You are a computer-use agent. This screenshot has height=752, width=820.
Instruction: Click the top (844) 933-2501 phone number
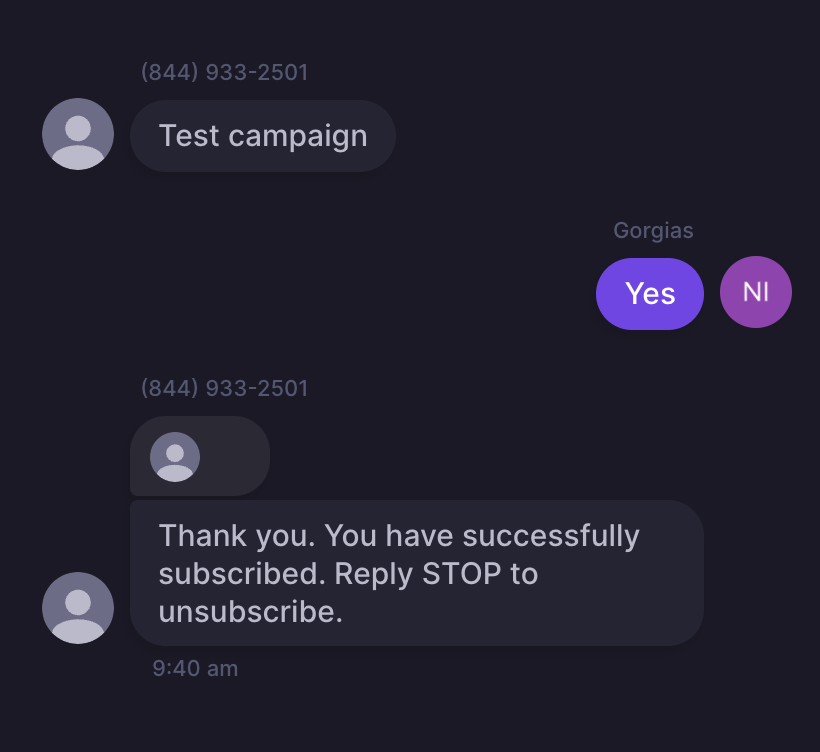[x=224, y=72]
